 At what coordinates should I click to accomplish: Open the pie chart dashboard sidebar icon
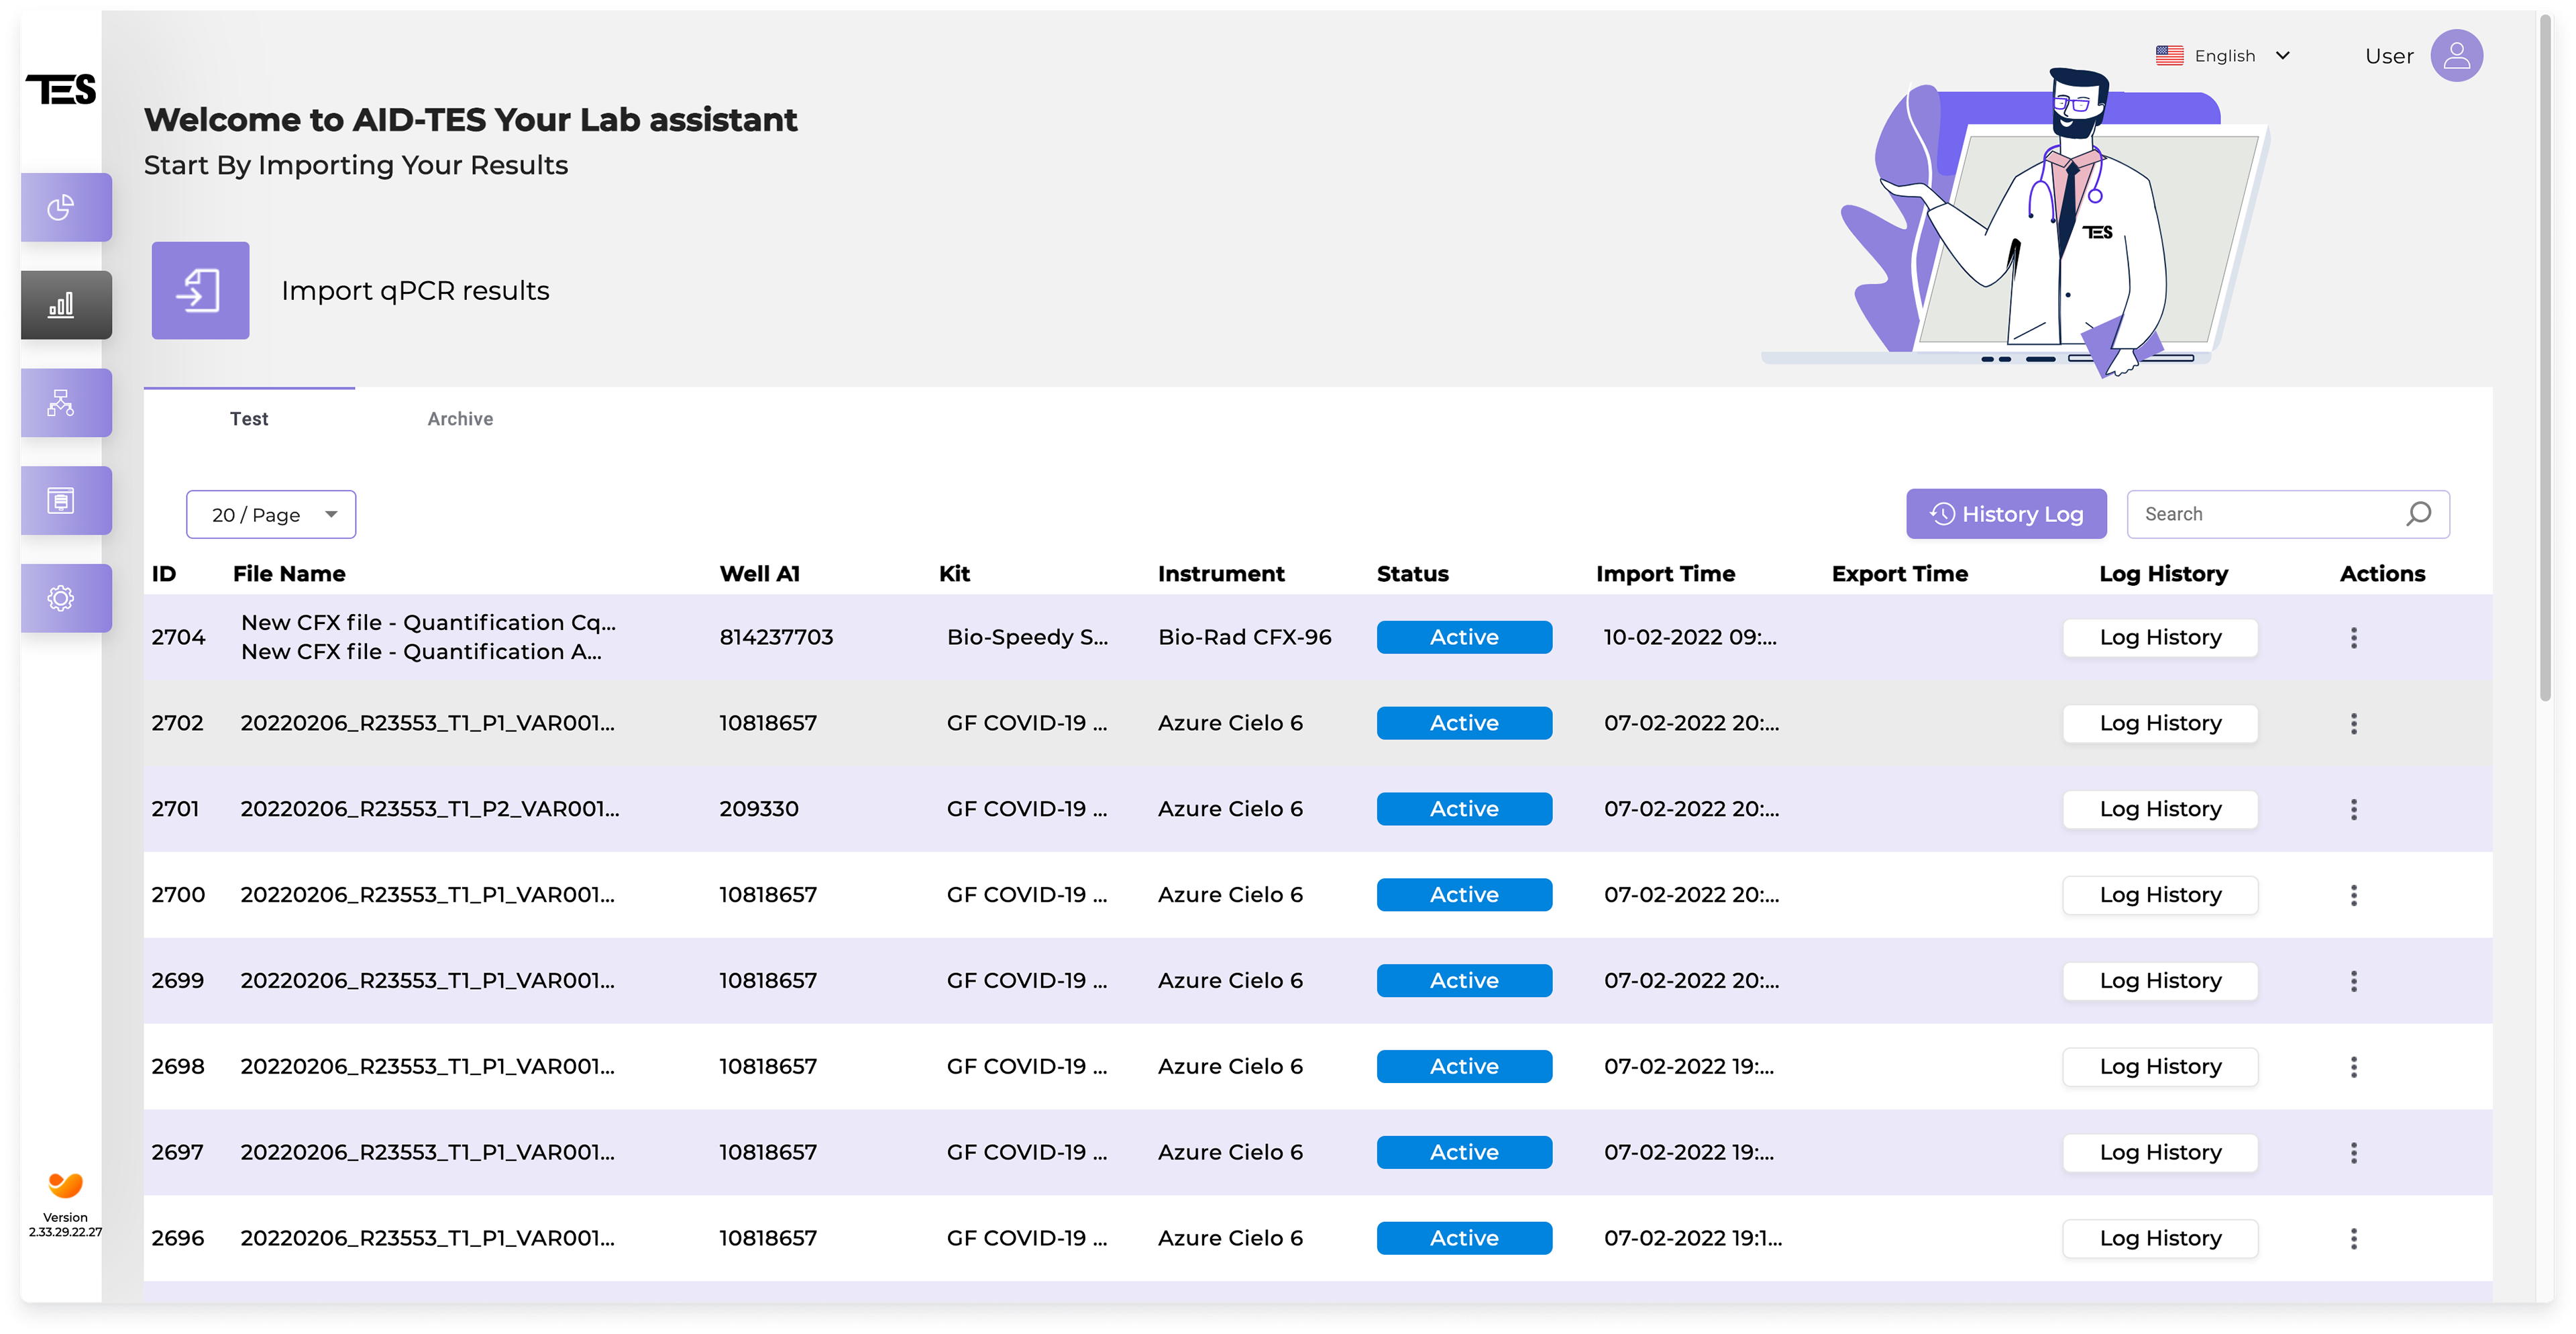pyautogui.click(x=62, y=207)
